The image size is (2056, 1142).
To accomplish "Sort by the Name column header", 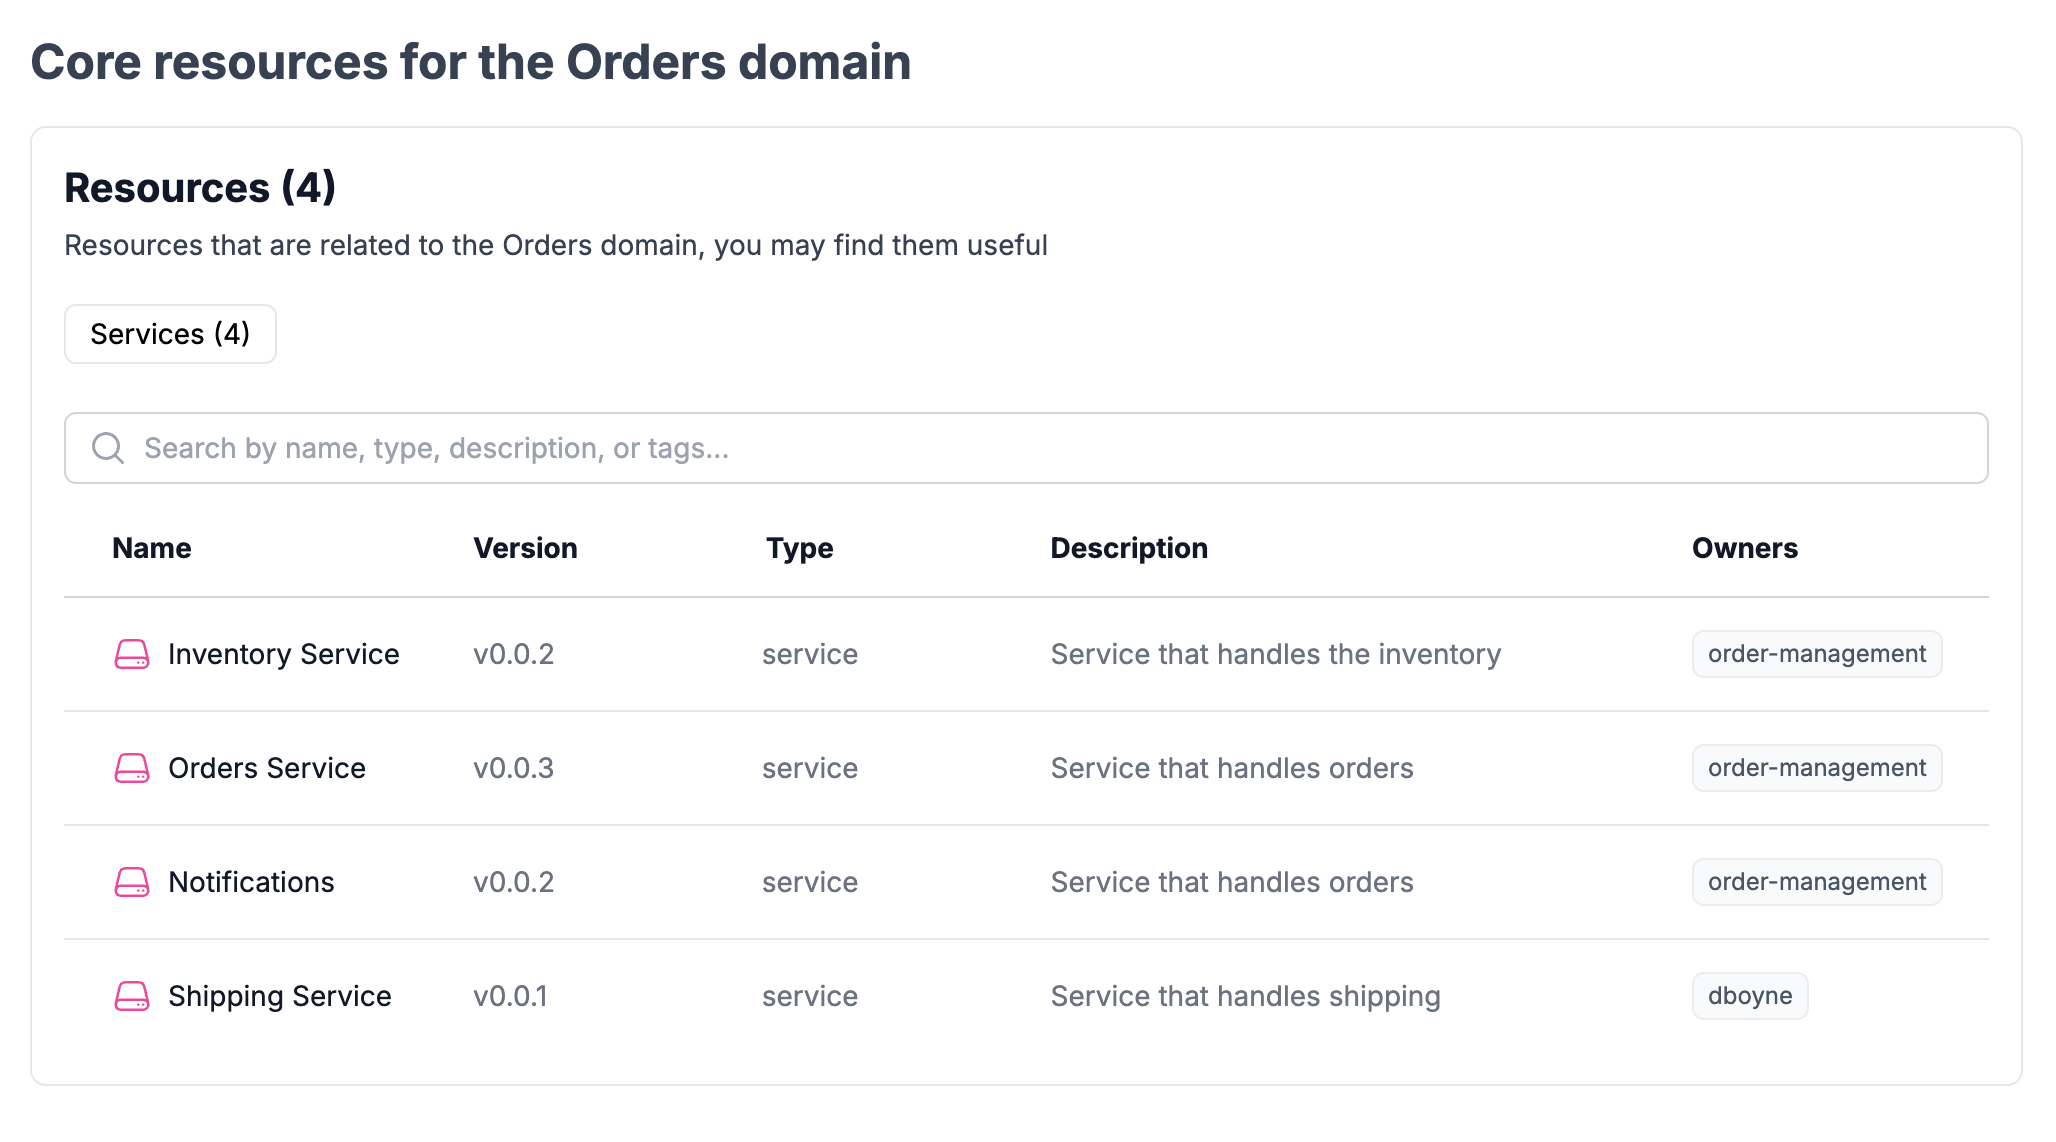I will (x=152, y=548).
